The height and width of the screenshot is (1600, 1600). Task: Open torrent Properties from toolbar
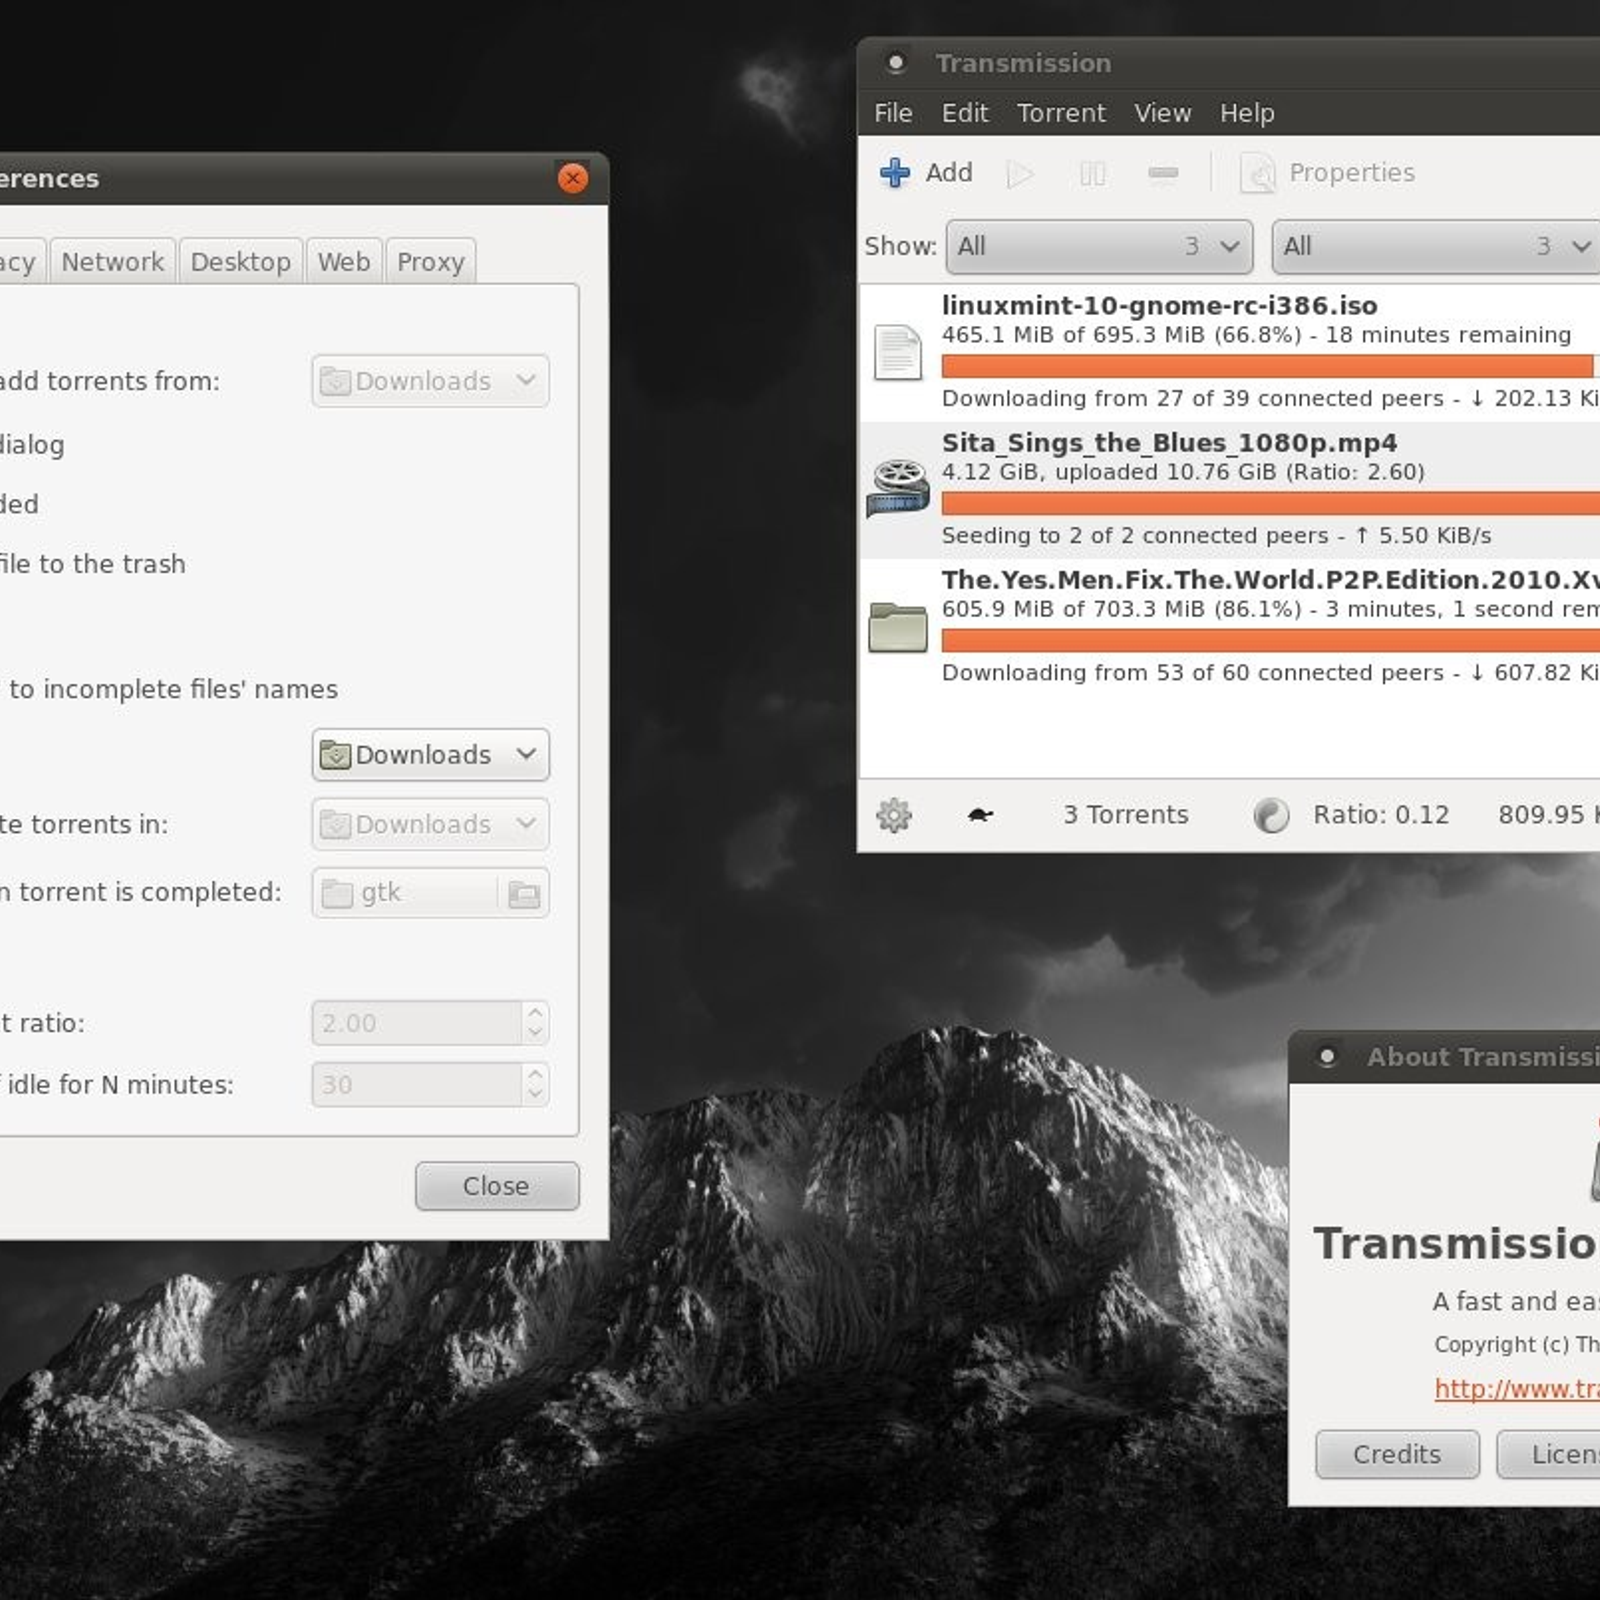point(1328,173)
